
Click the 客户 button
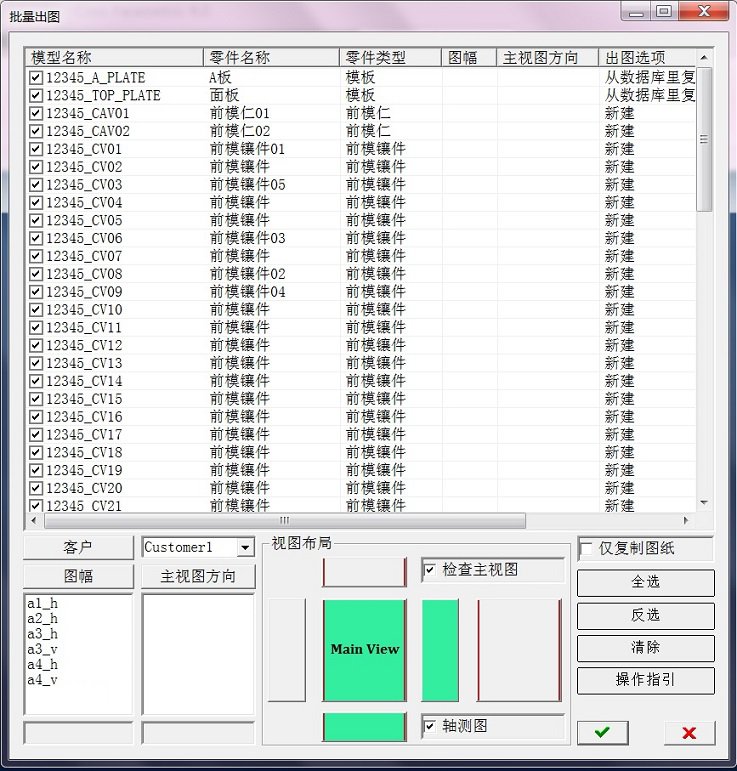point(78,547)
